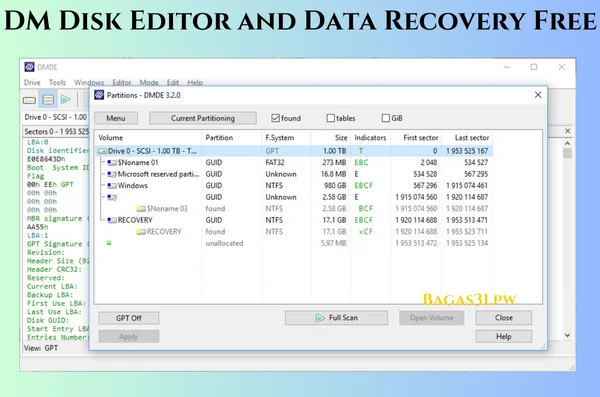Click the First sector column header

pos(416,138)
